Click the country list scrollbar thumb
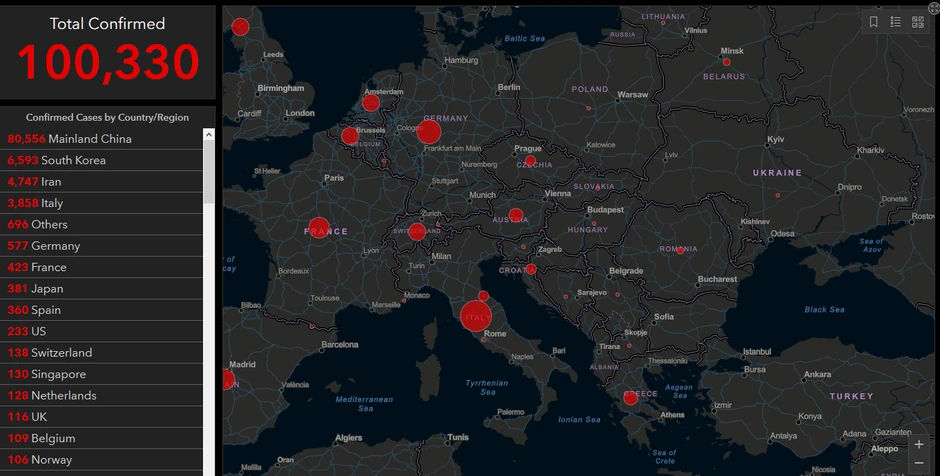 (x=209, y=170)
